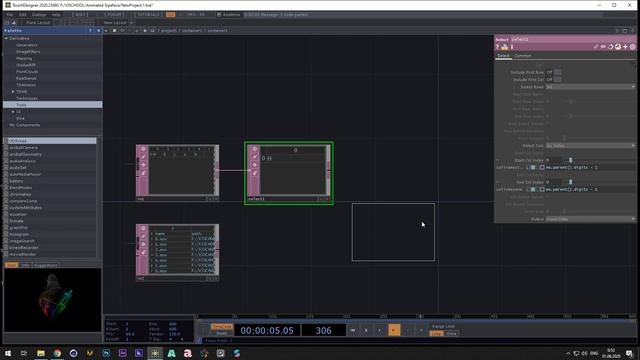Viewport: 640px width, 360px height.
Task: Switch to the Select parameter page
Action: tap(503, 56)
